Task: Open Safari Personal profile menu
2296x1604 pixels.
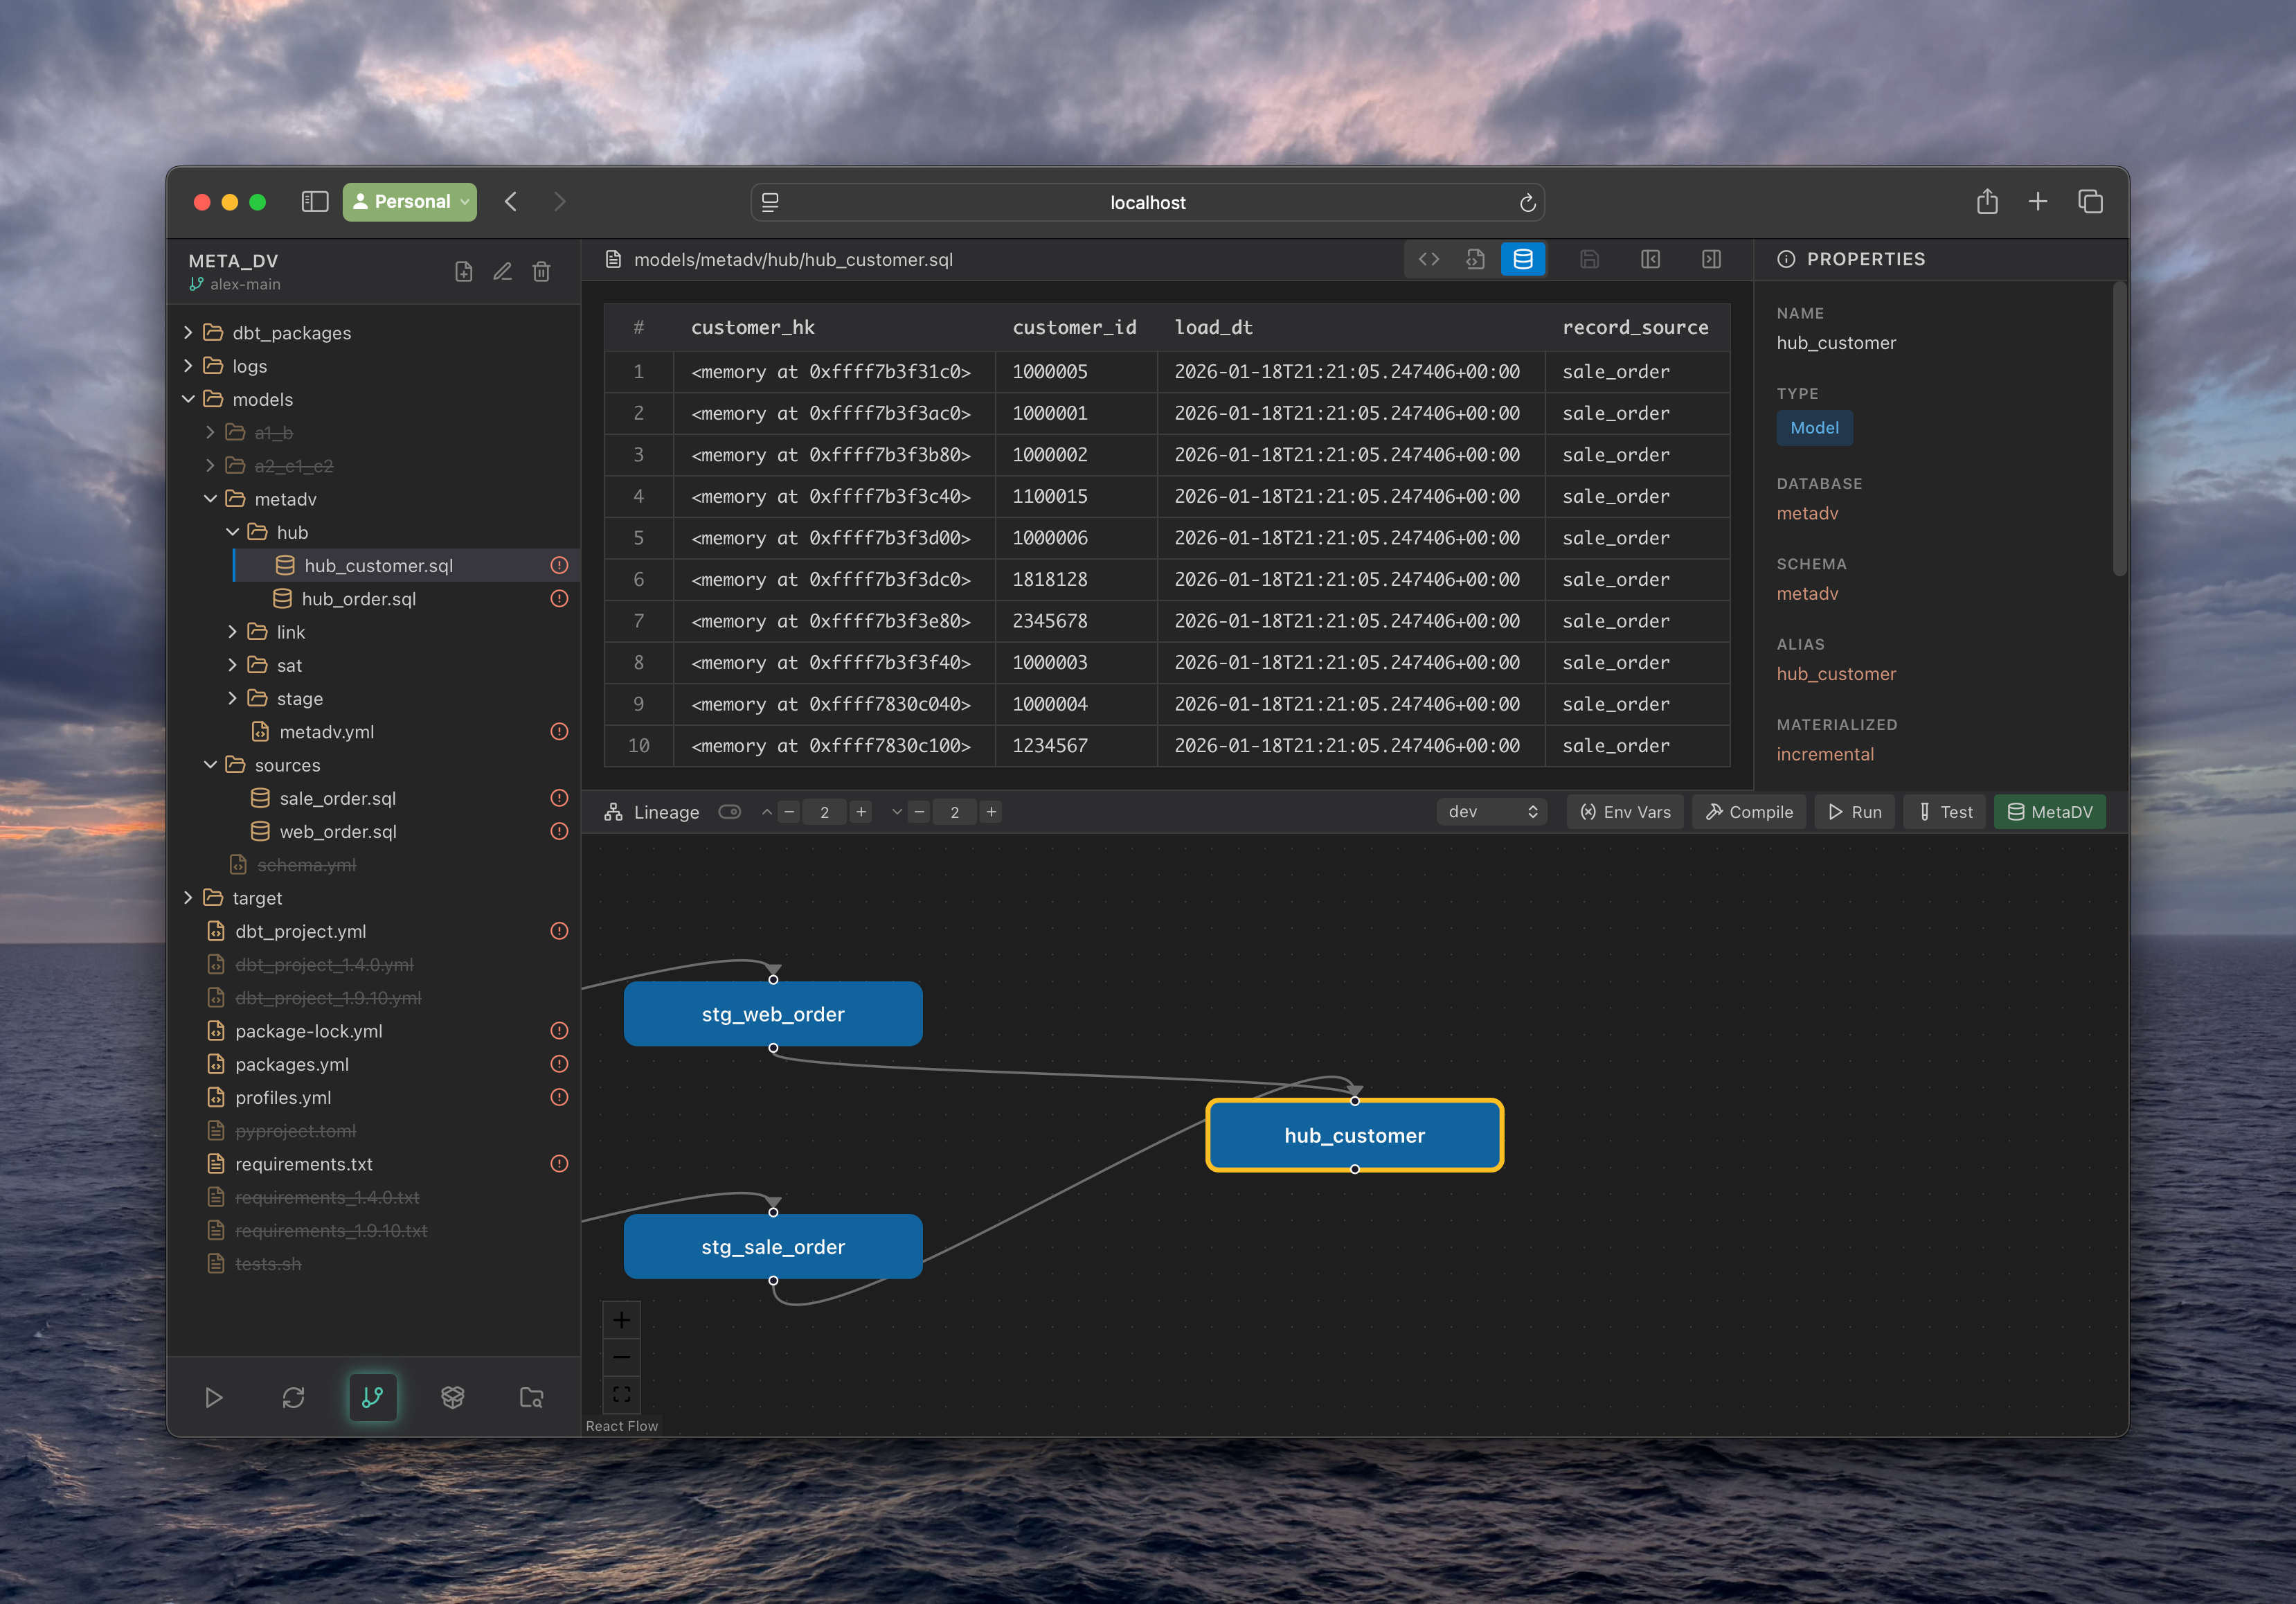Action: [x=410, y=202]
